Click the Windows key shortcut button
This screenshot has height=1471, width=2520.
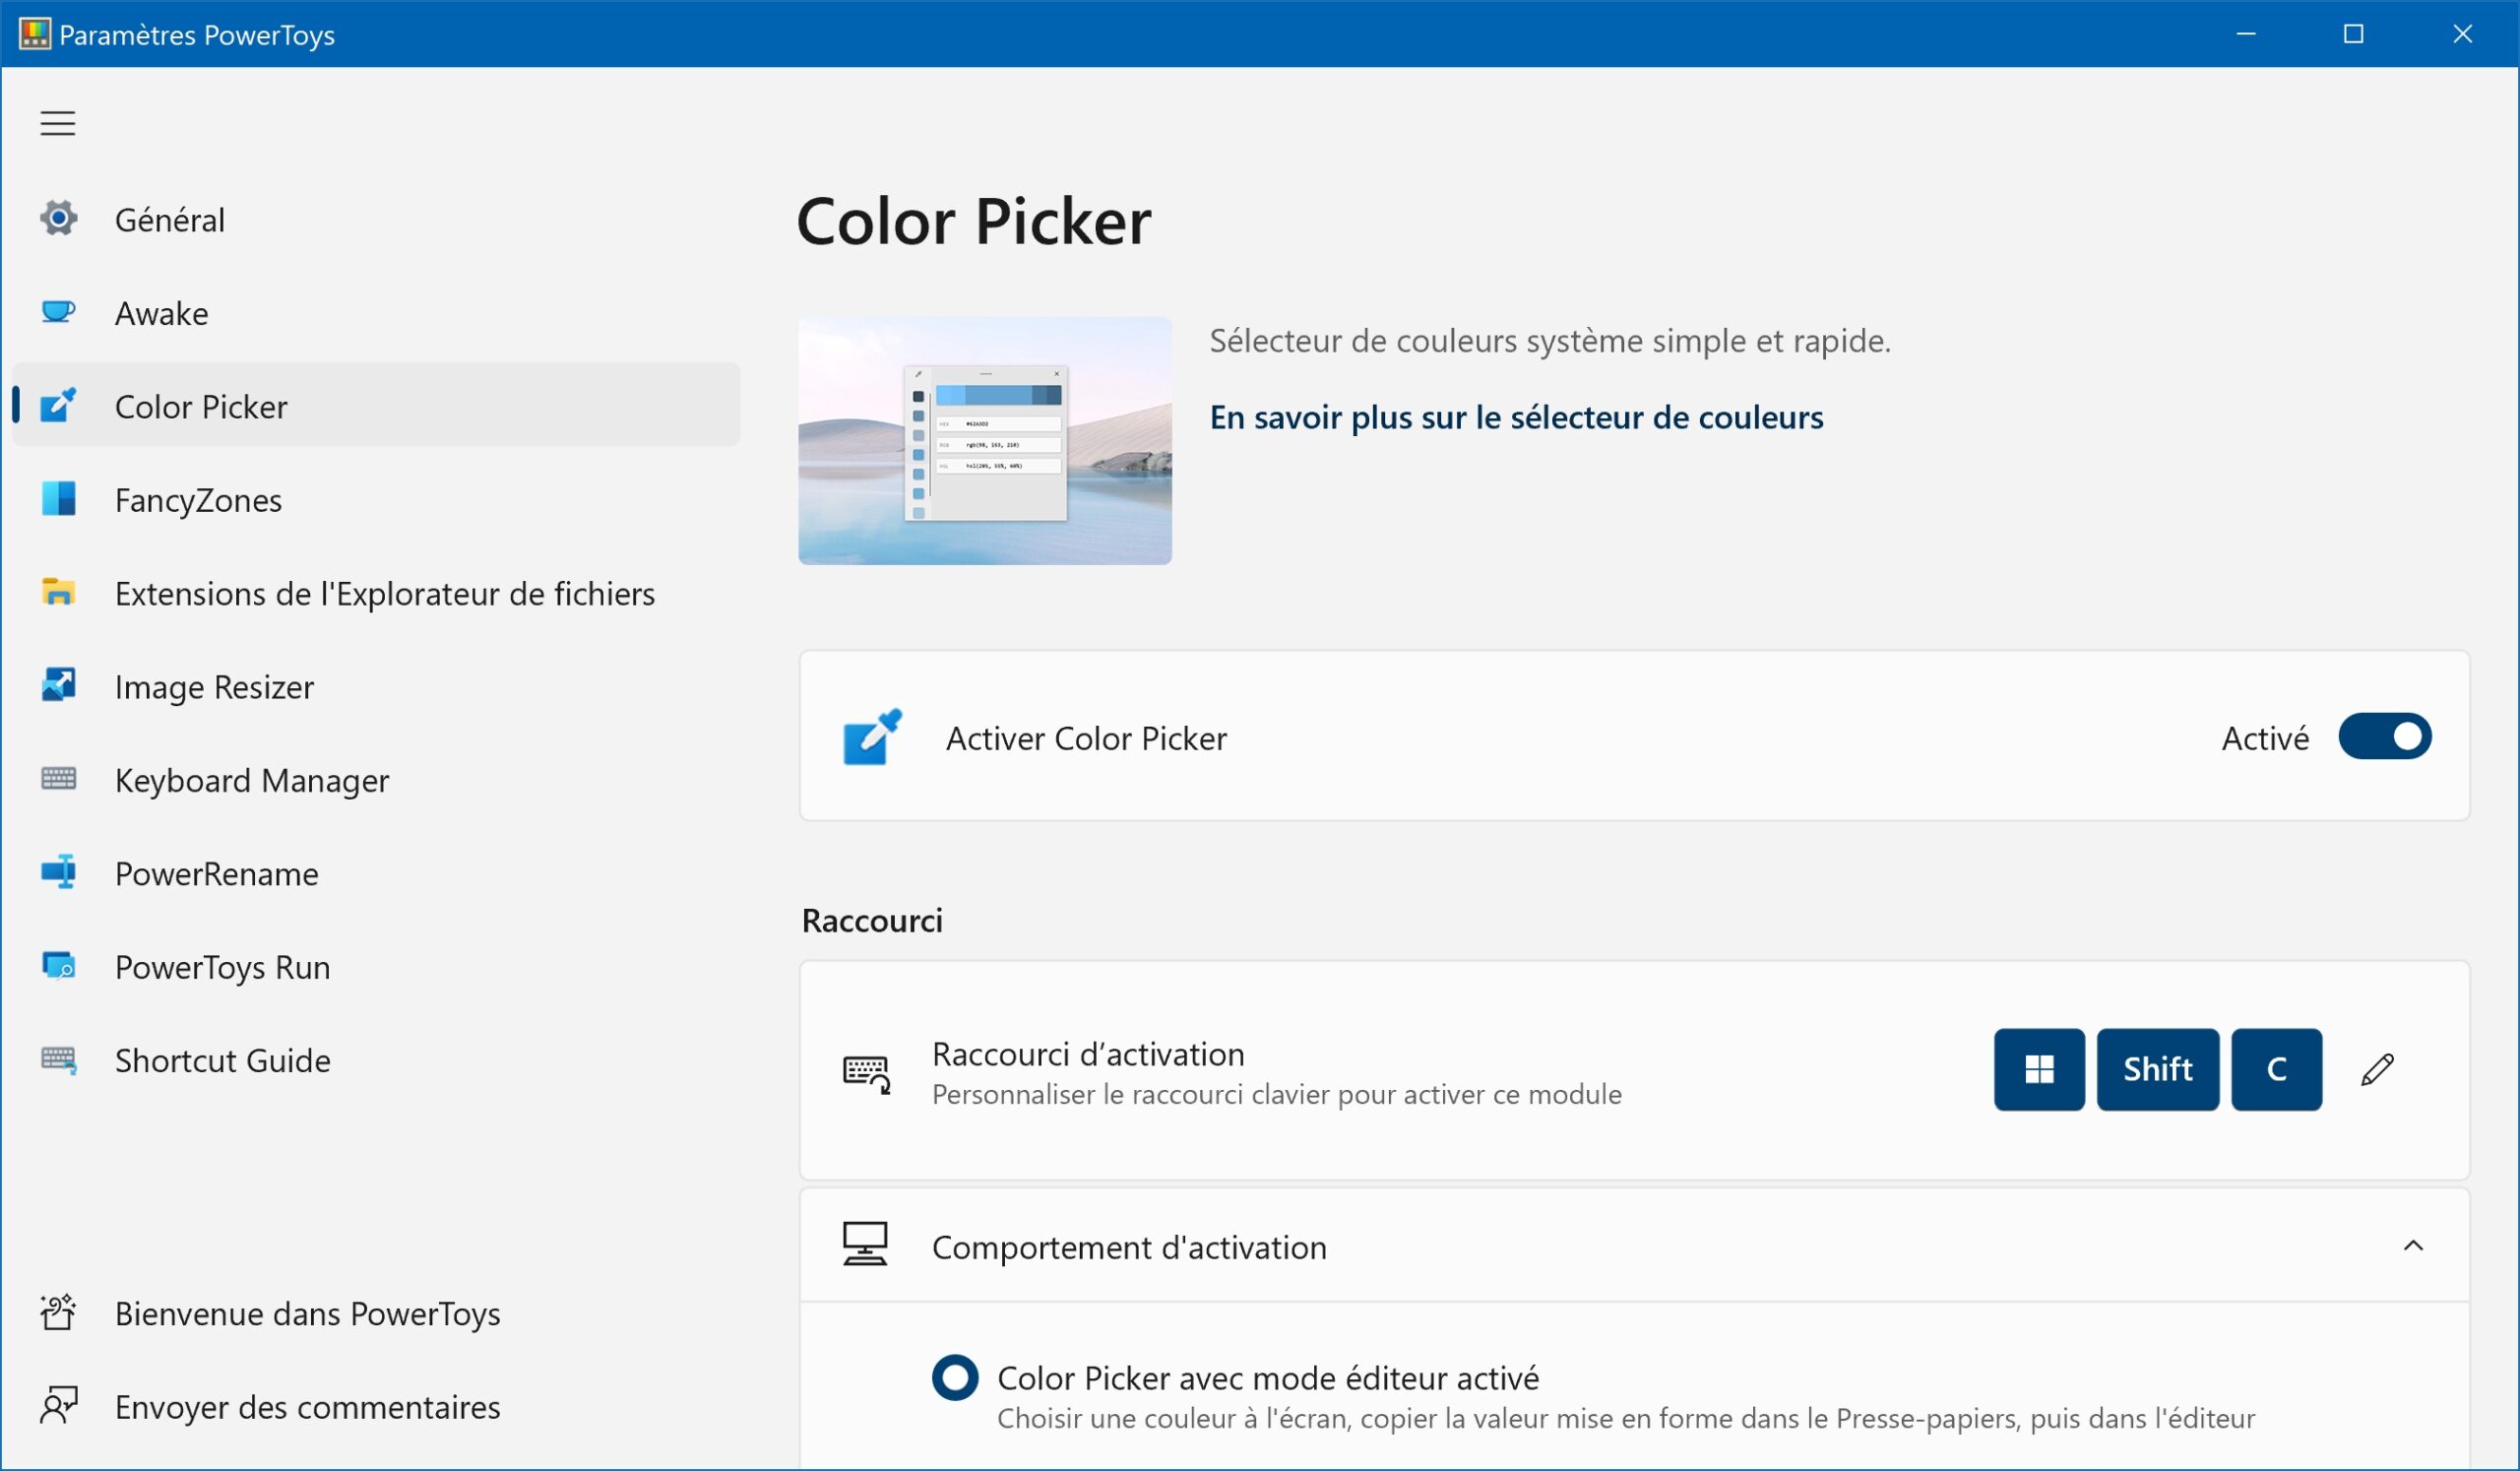click(x=2039, y=1069)
